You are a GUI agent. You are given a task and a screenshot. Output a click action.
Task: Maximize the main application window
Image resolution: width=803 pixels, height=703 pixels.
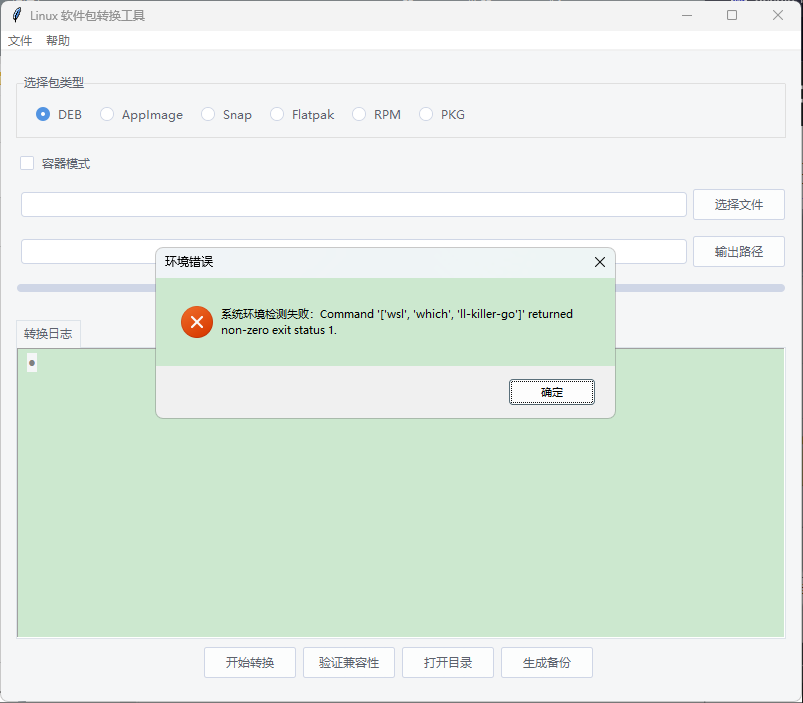tap(732, 15)
